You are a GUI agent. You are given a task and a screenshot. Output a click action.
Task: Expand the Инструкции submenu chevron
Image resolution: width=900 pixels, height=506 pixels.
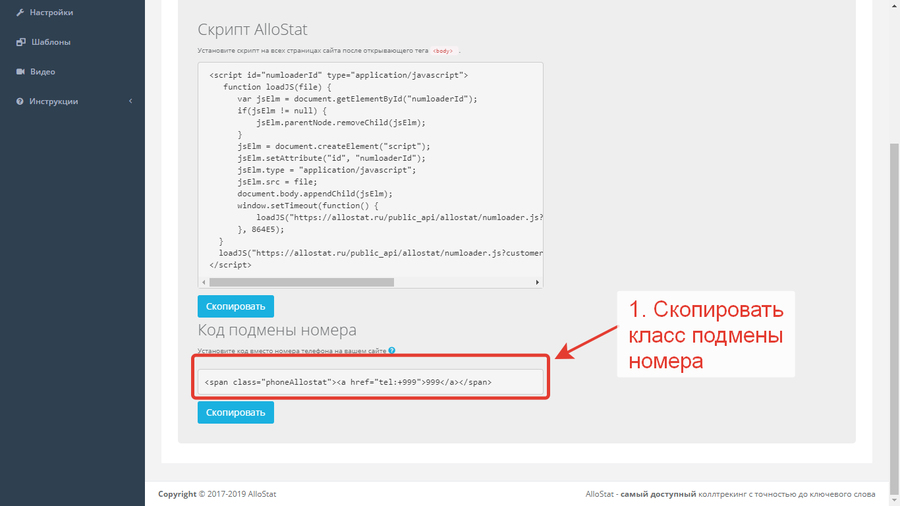click(x=130, y=101)
